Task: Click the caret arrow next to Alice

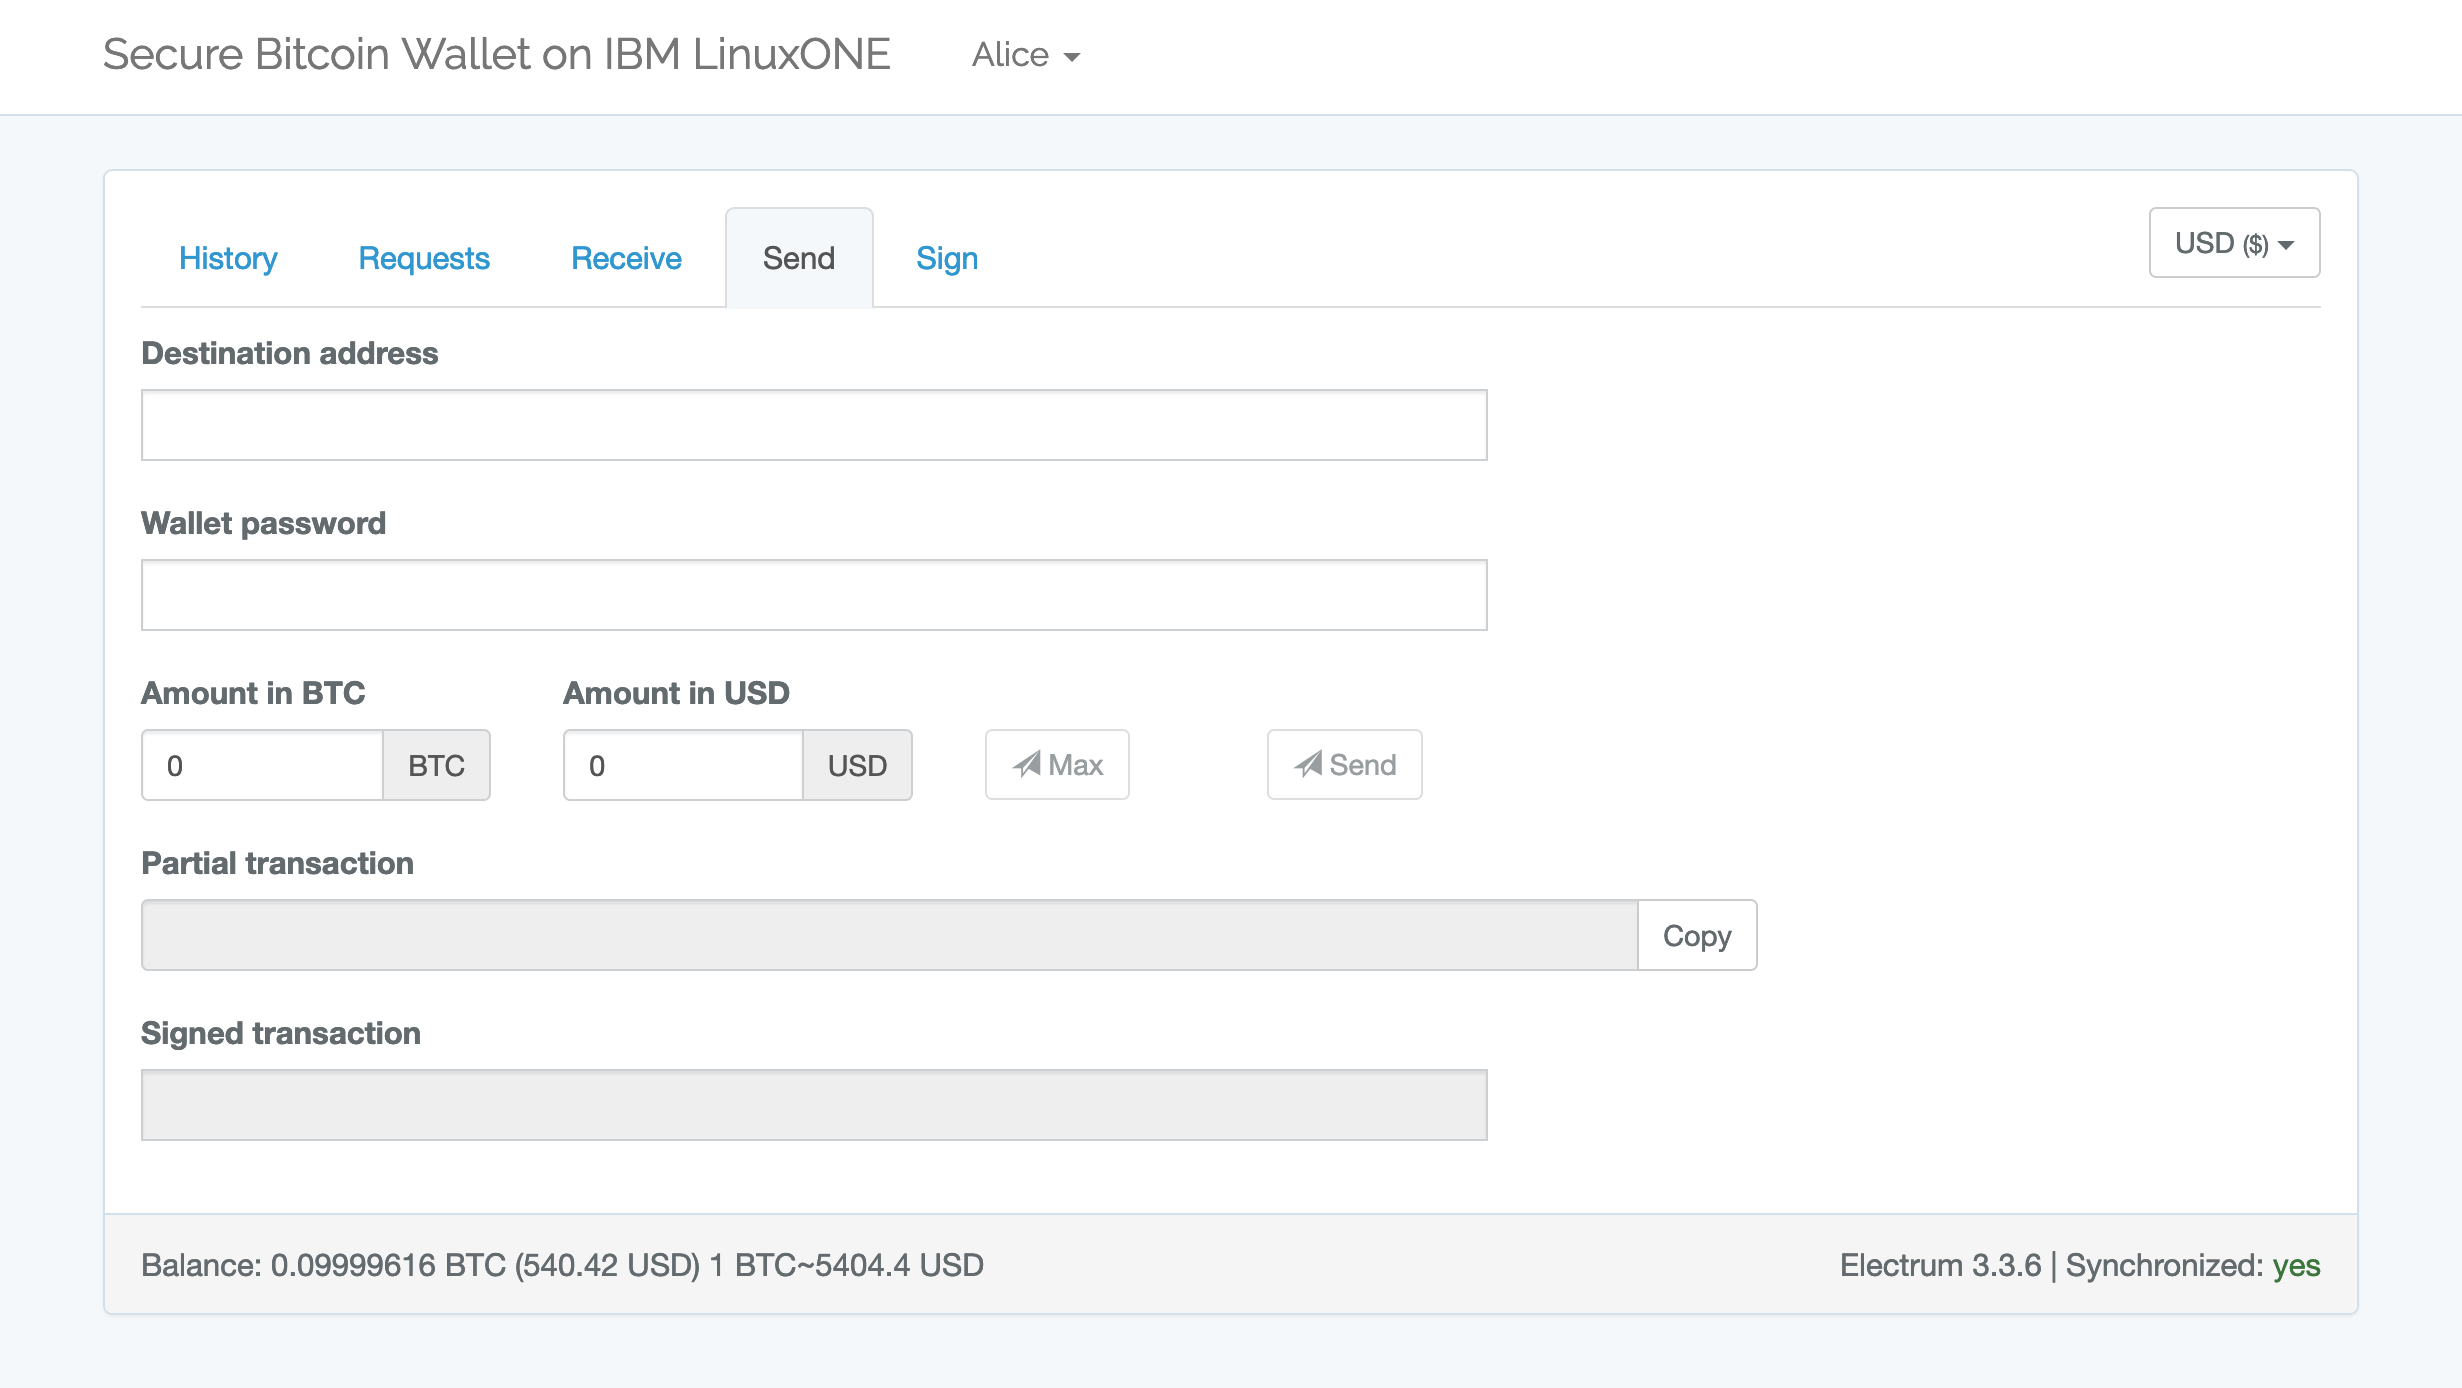Action: (1072, 57)
